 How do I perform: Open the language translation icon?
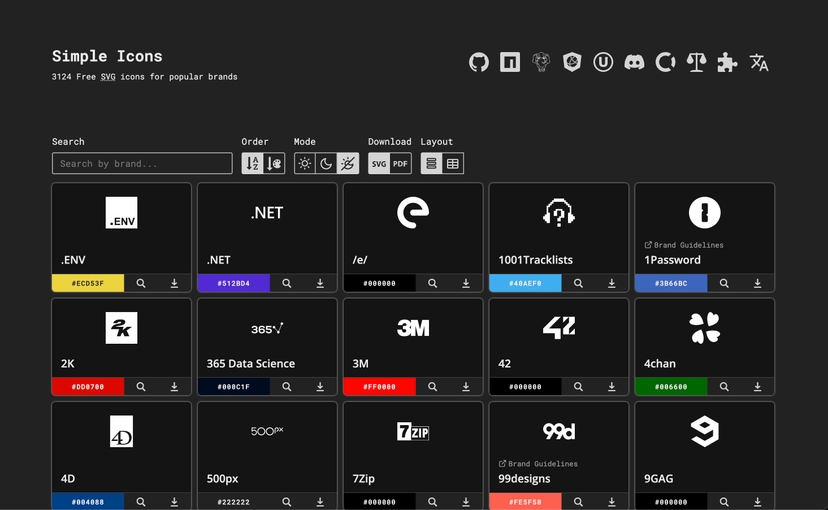point(759,63)
